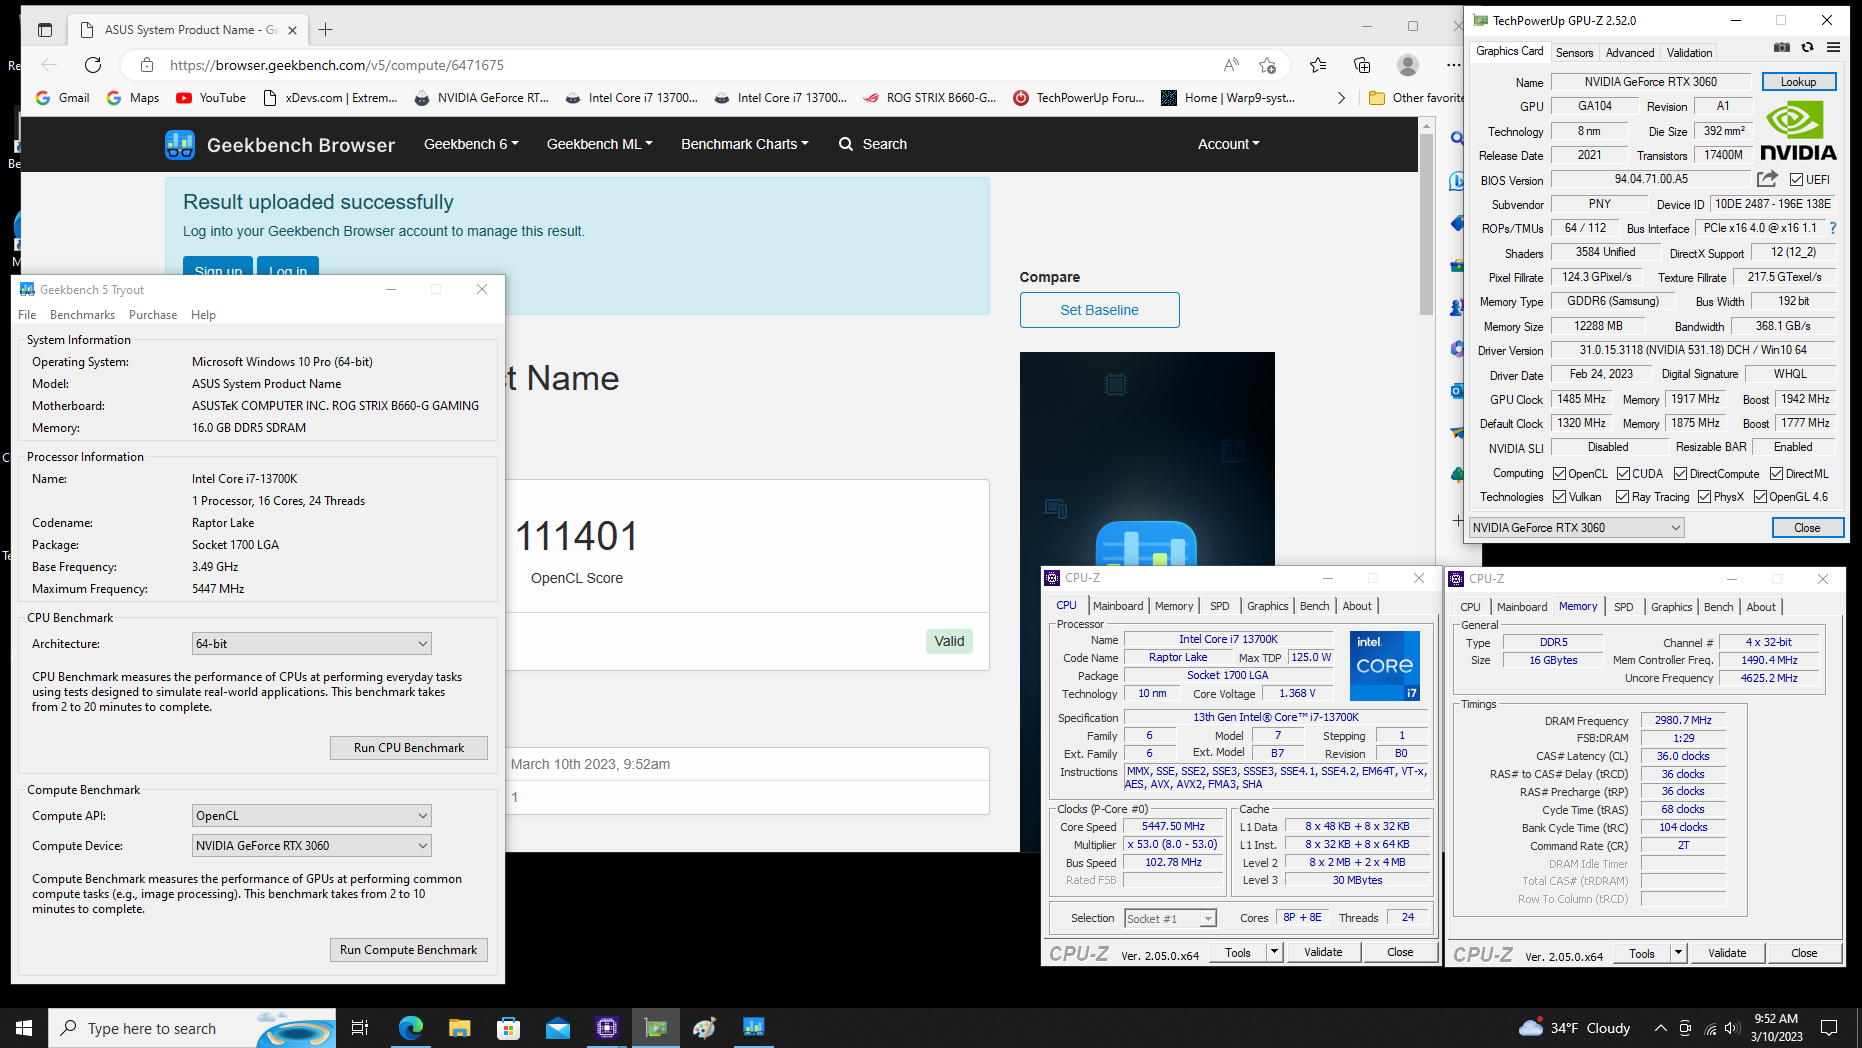Toggle the DirectCompute checkbox in GPU-Z

(x=1681, y=474)
